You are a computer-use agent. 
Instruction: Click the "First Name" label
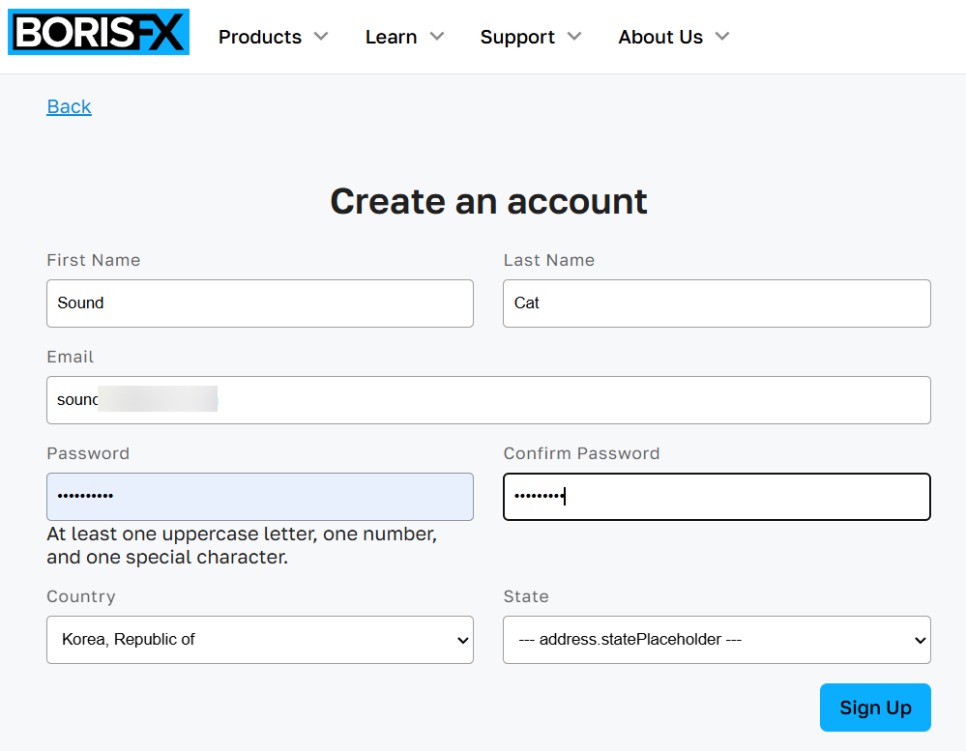94,260
